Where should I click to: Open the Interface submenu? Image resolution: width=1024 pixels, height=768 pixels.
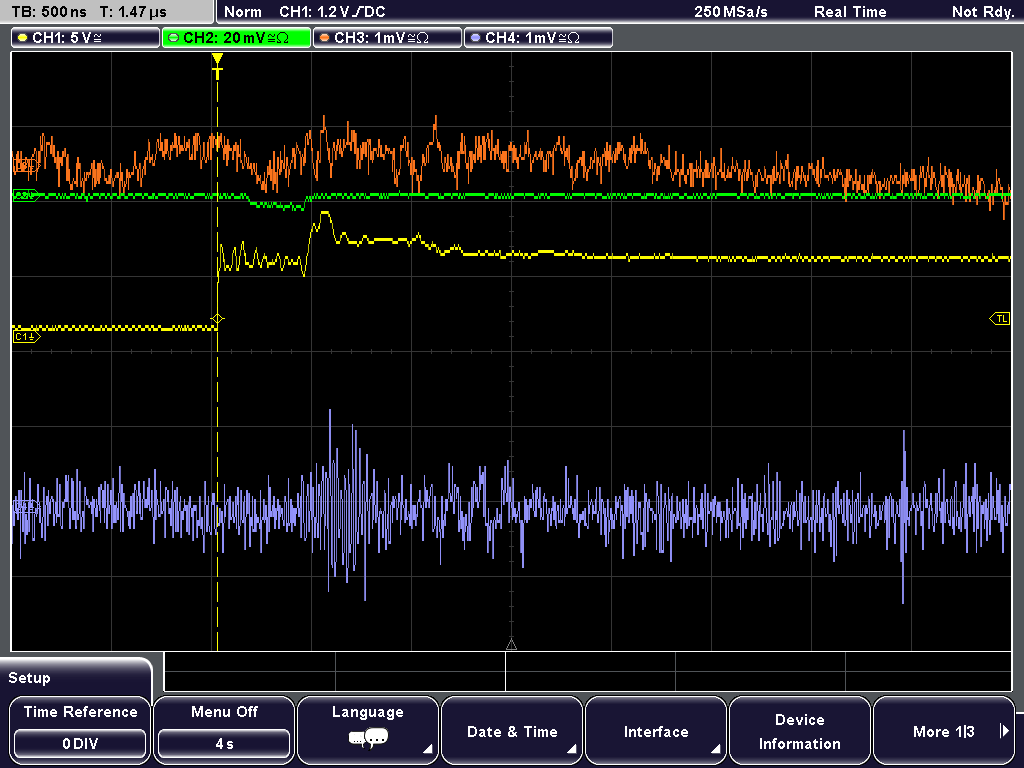tap(656, 730)
